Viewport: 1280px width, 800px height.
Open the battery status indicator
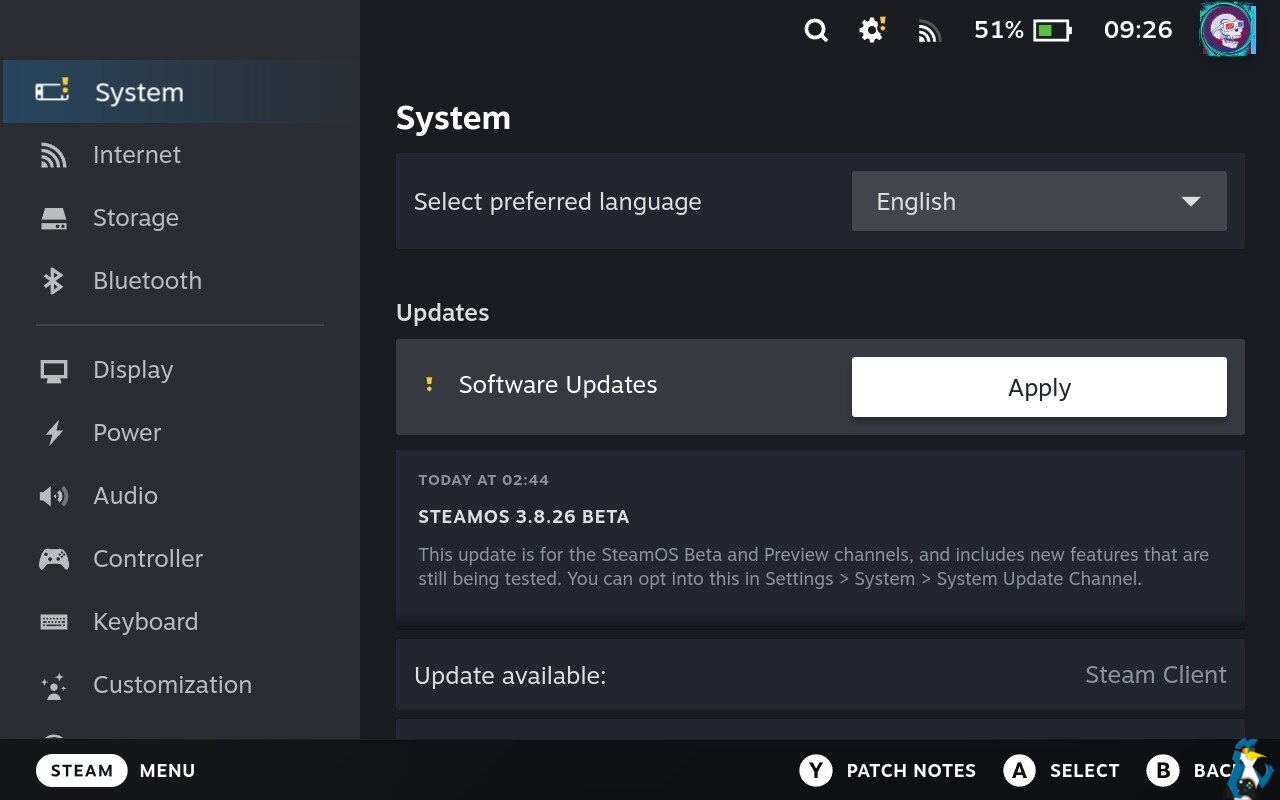pyautogui.click(x=1052, y=31)
